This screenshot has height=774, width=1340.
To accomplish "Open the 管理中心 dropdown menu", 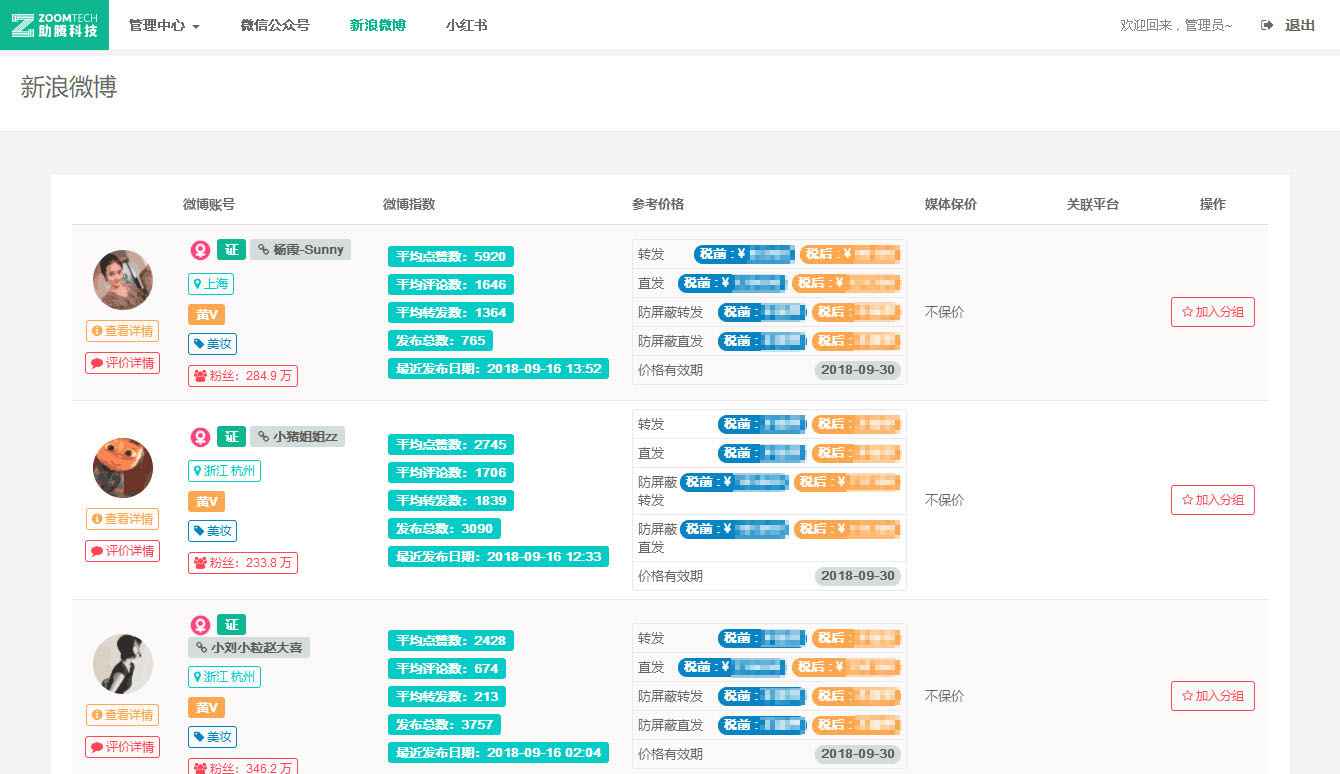I will [x=164, y=26].
